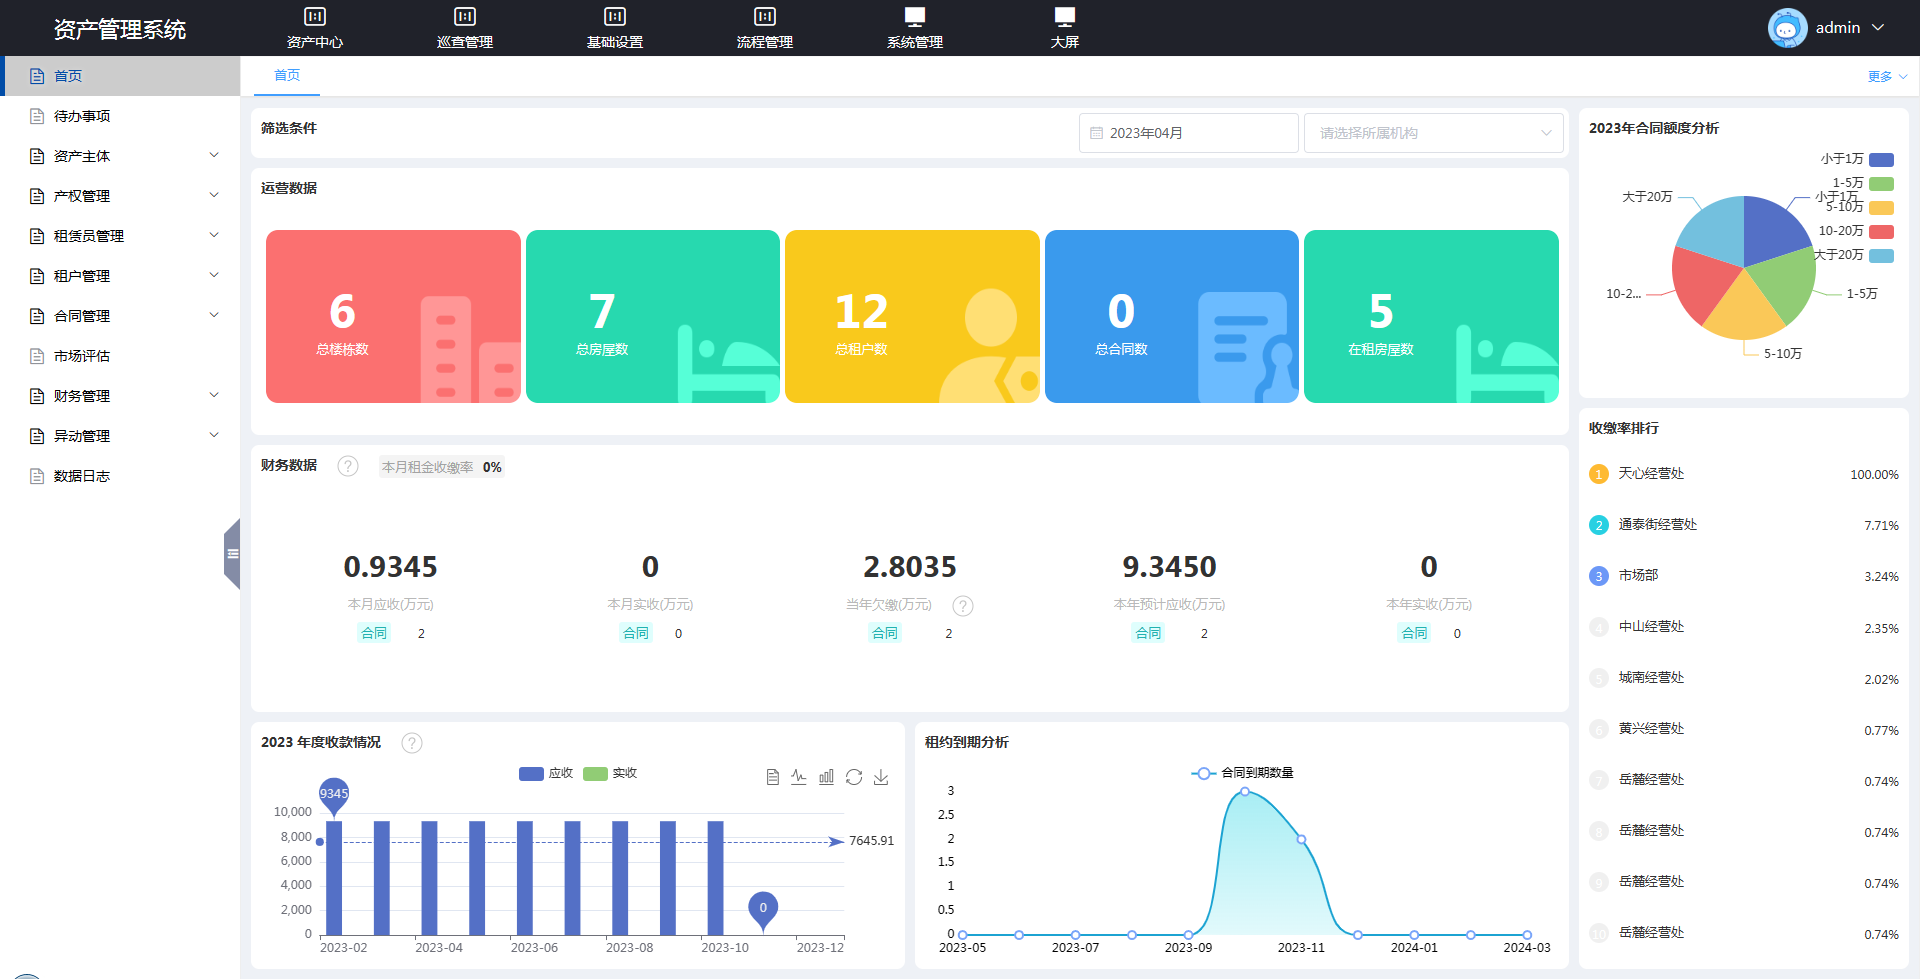The image size is (1920, 979).
Task: Click the 2023年04月 date input
Action: [1189, 133]
